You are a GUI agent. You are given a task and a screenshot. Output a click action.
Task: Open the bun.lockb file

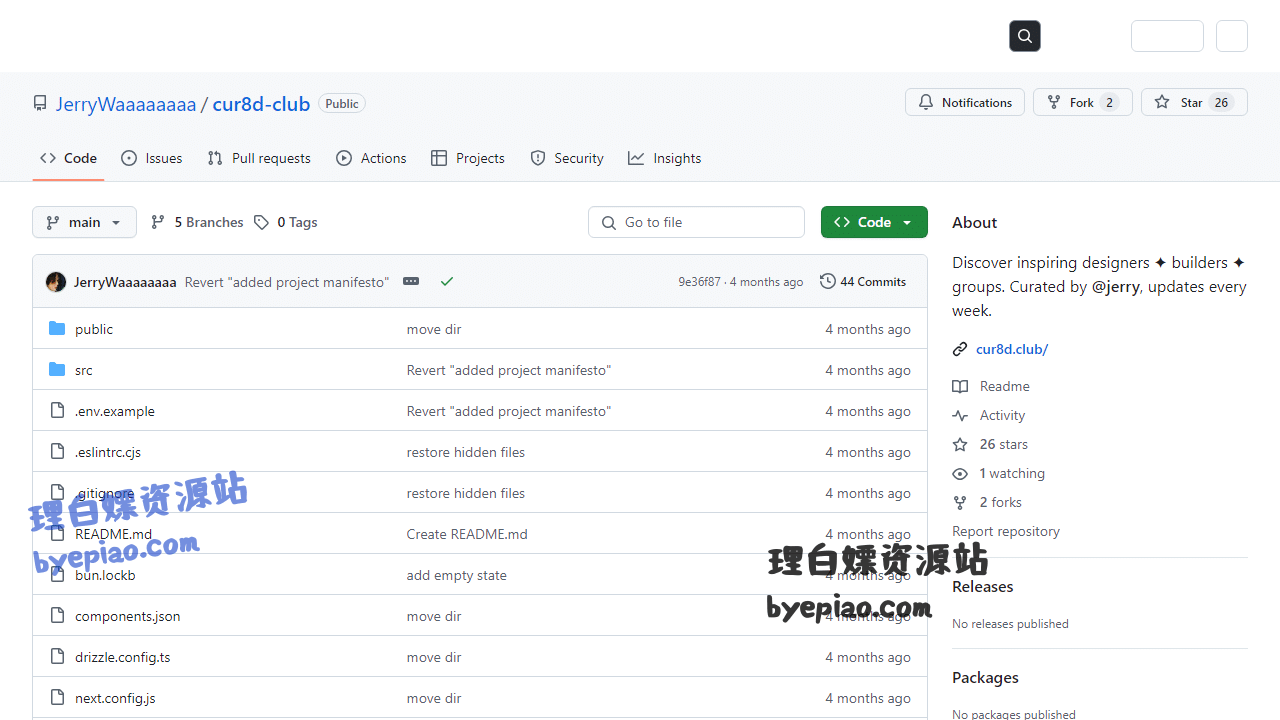pyautogui.click(x=105, y=575)
